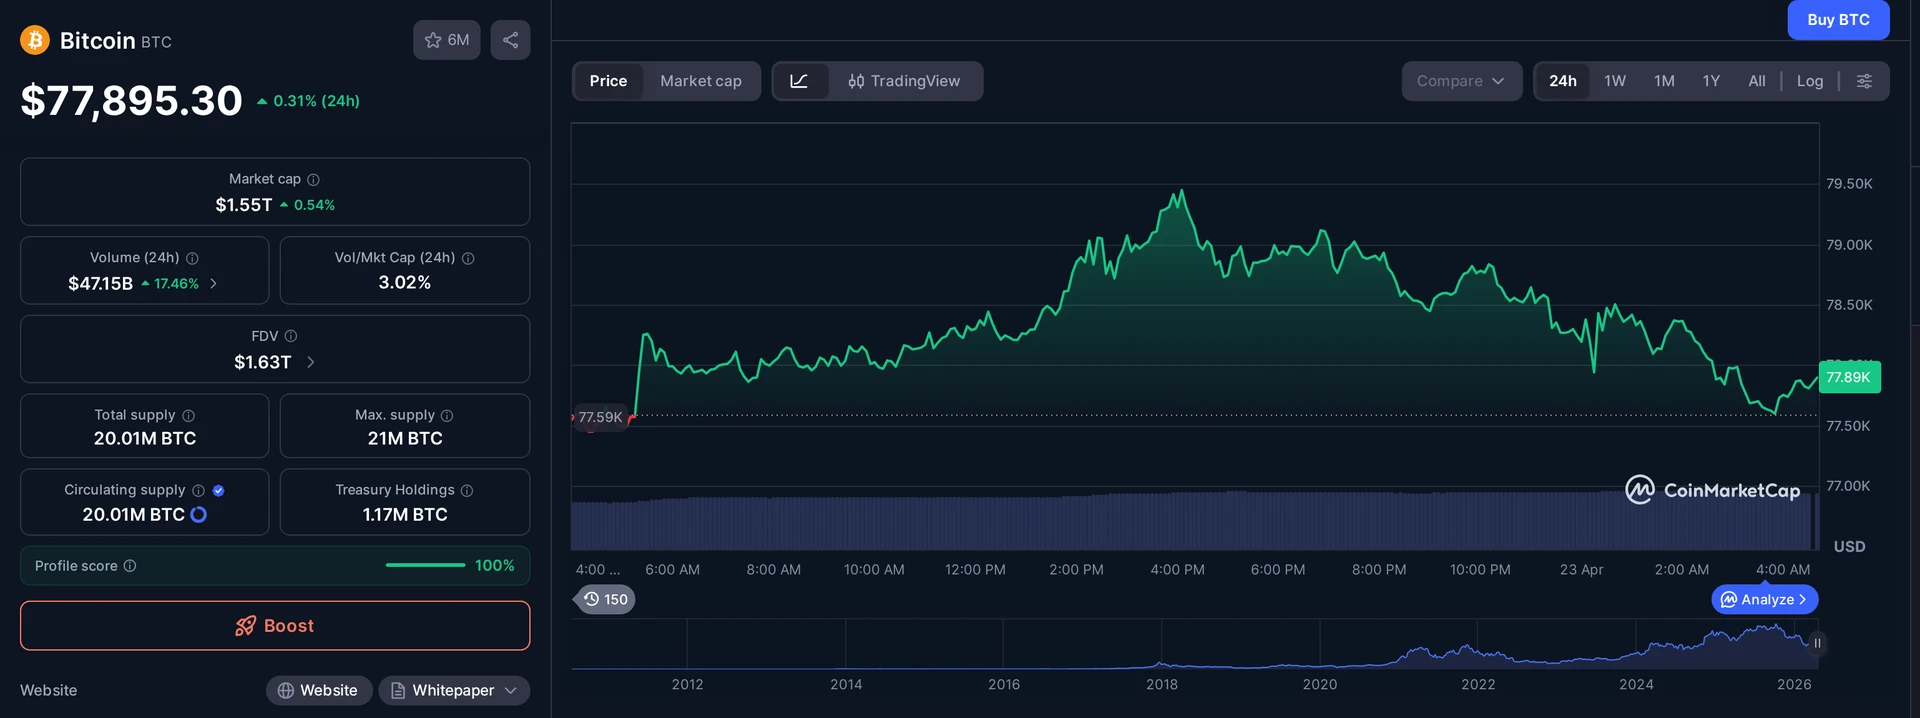
Task: Open Volume (24h) info icon
Action: pyautogui.click(x=192, y=258)
